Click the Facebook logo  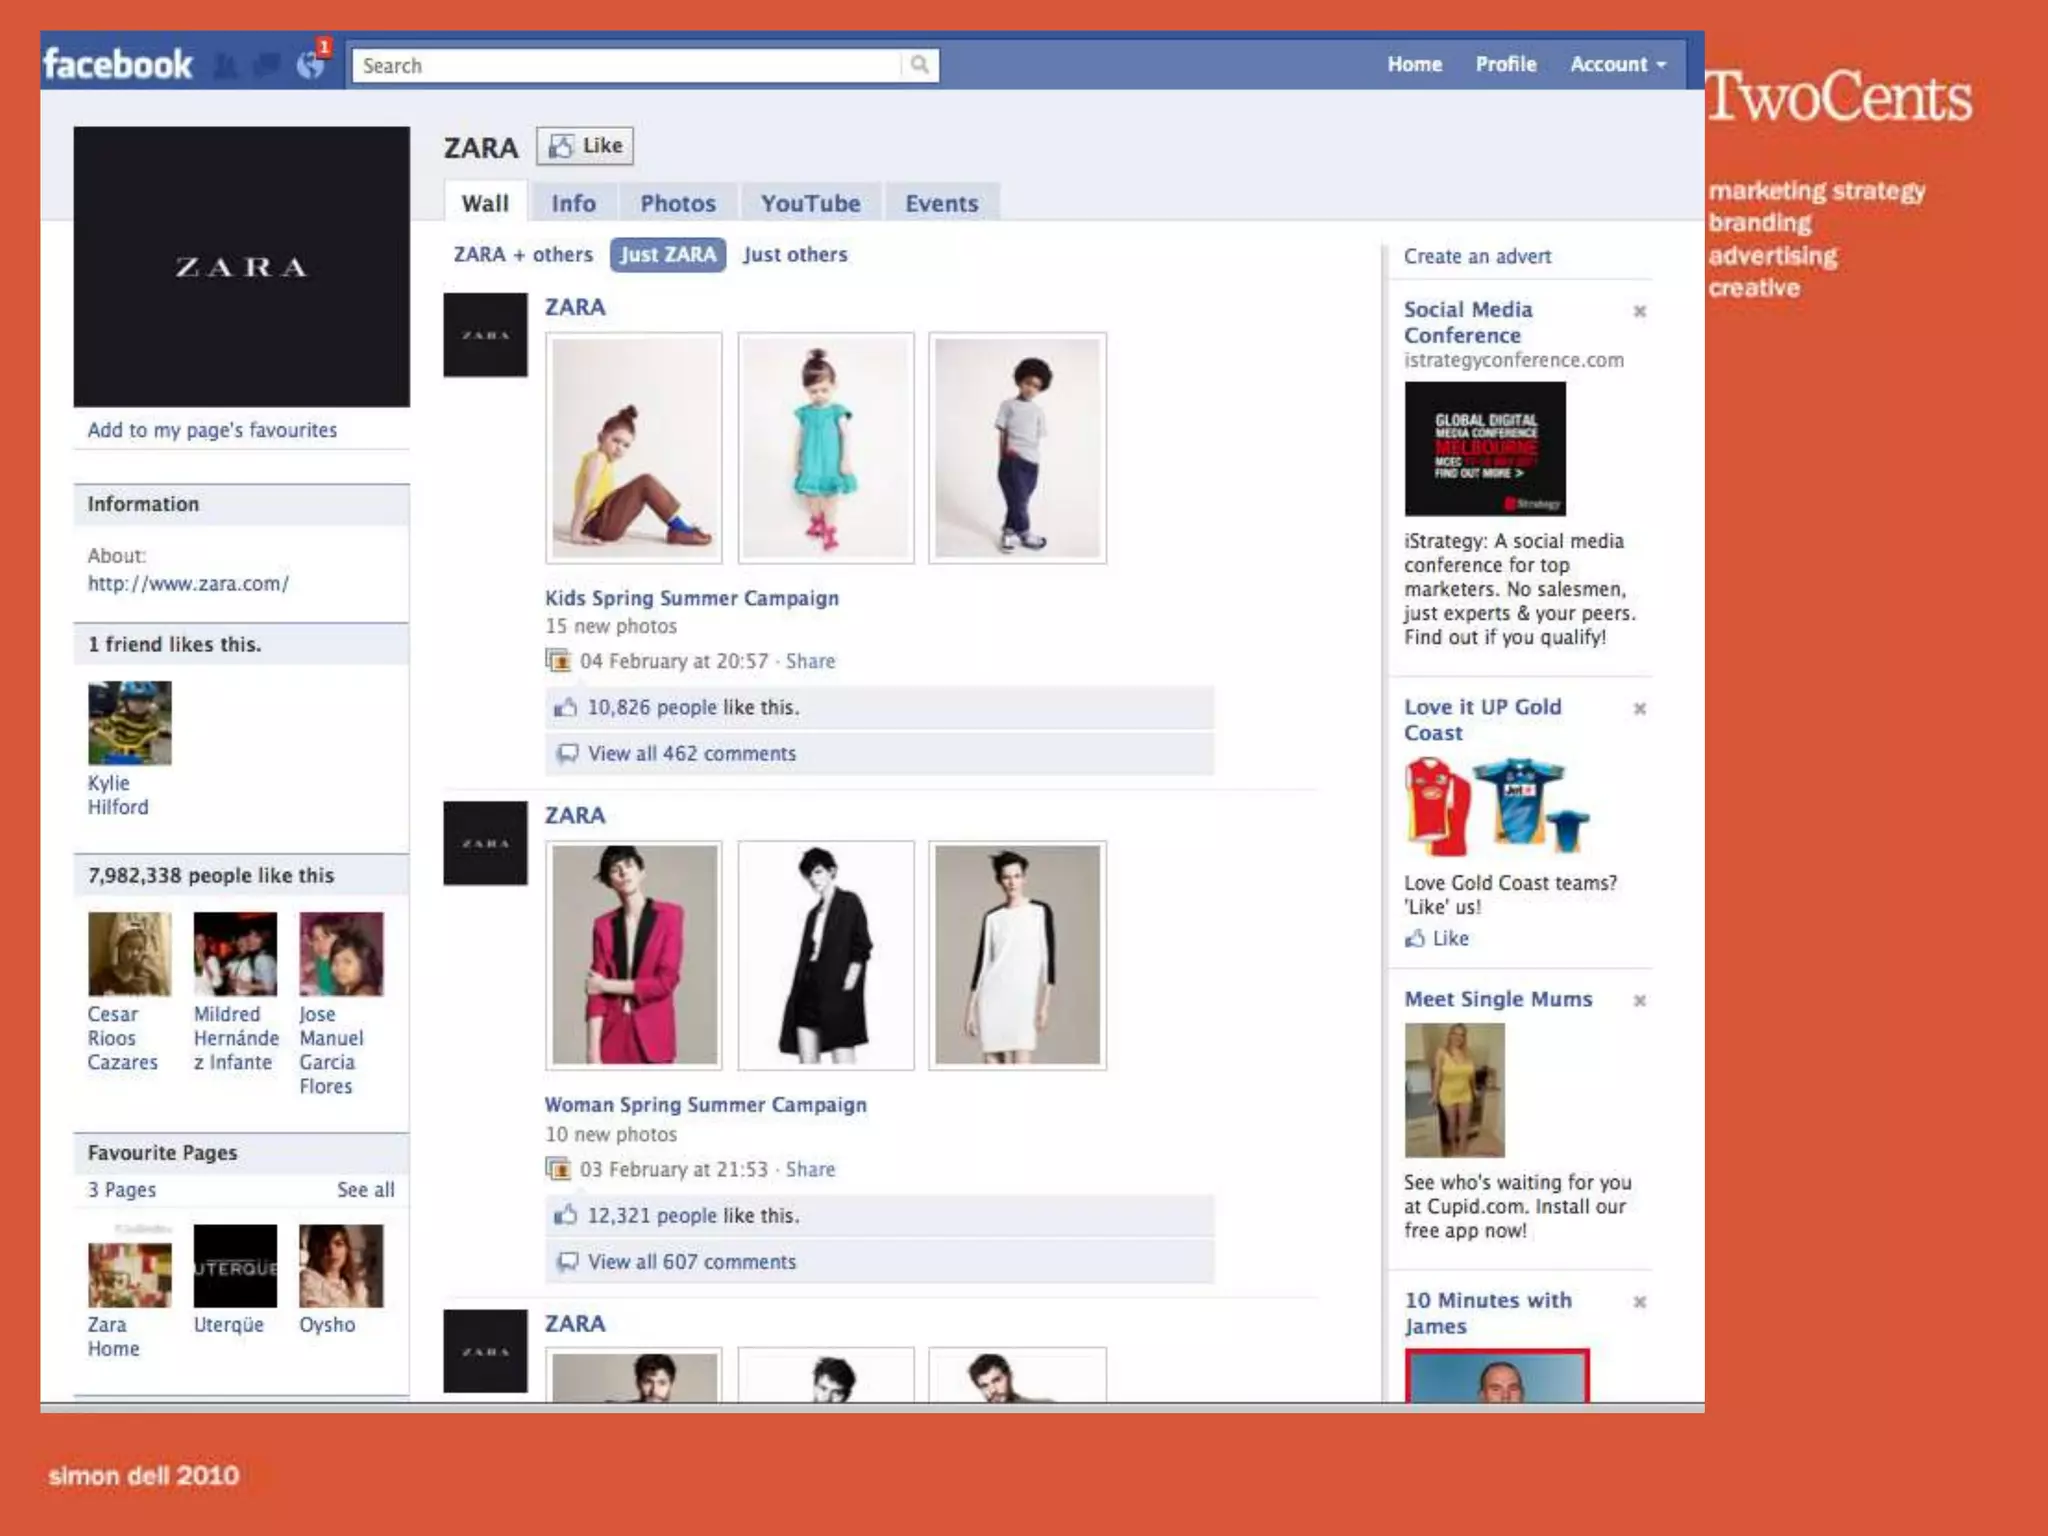pyautogui.click(x=118, y=65)
